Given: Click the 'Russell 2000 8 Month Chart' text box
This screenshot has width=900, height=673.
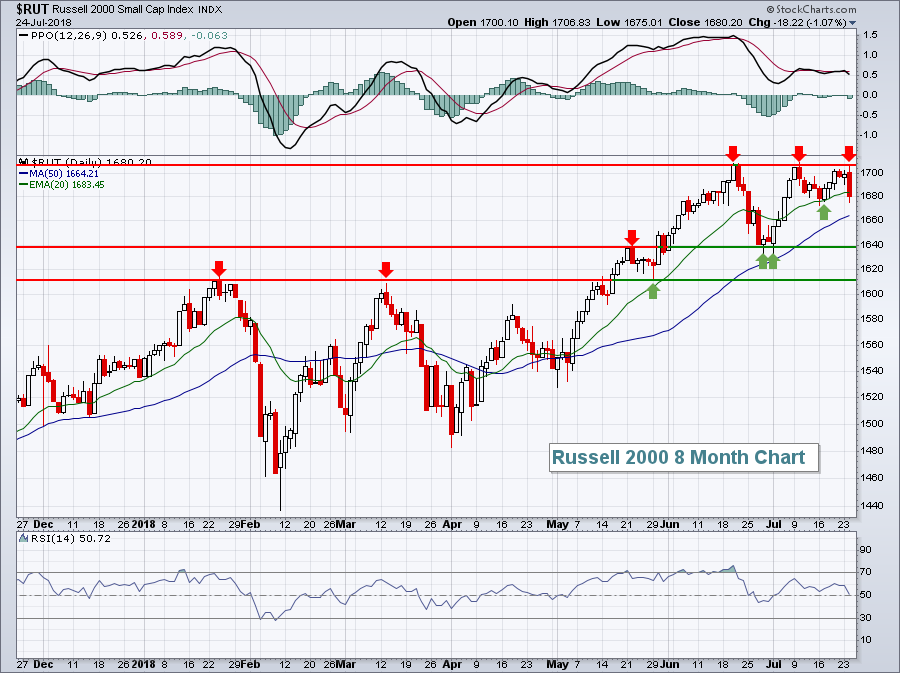Looking at the screenshot, I should click(683, 457).
